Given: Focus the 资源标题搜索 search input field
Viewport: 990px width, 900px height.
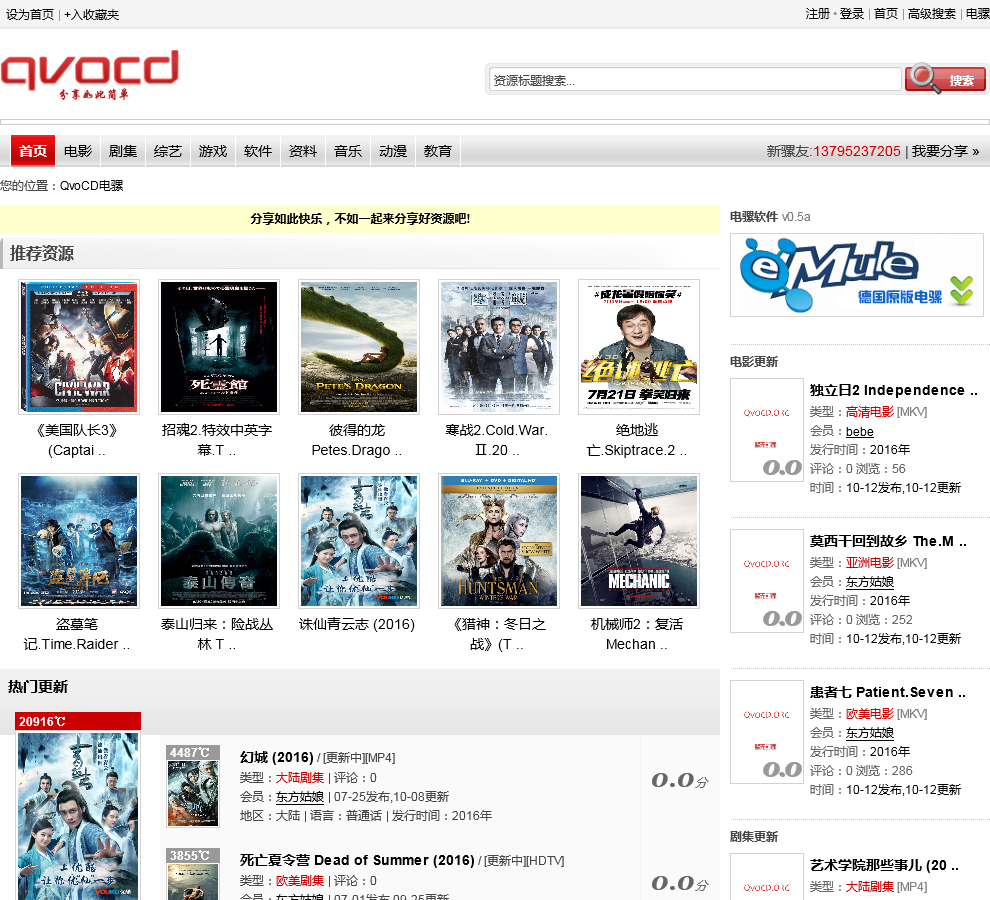Looking at the screenshot, I should (x=695, y=80).
